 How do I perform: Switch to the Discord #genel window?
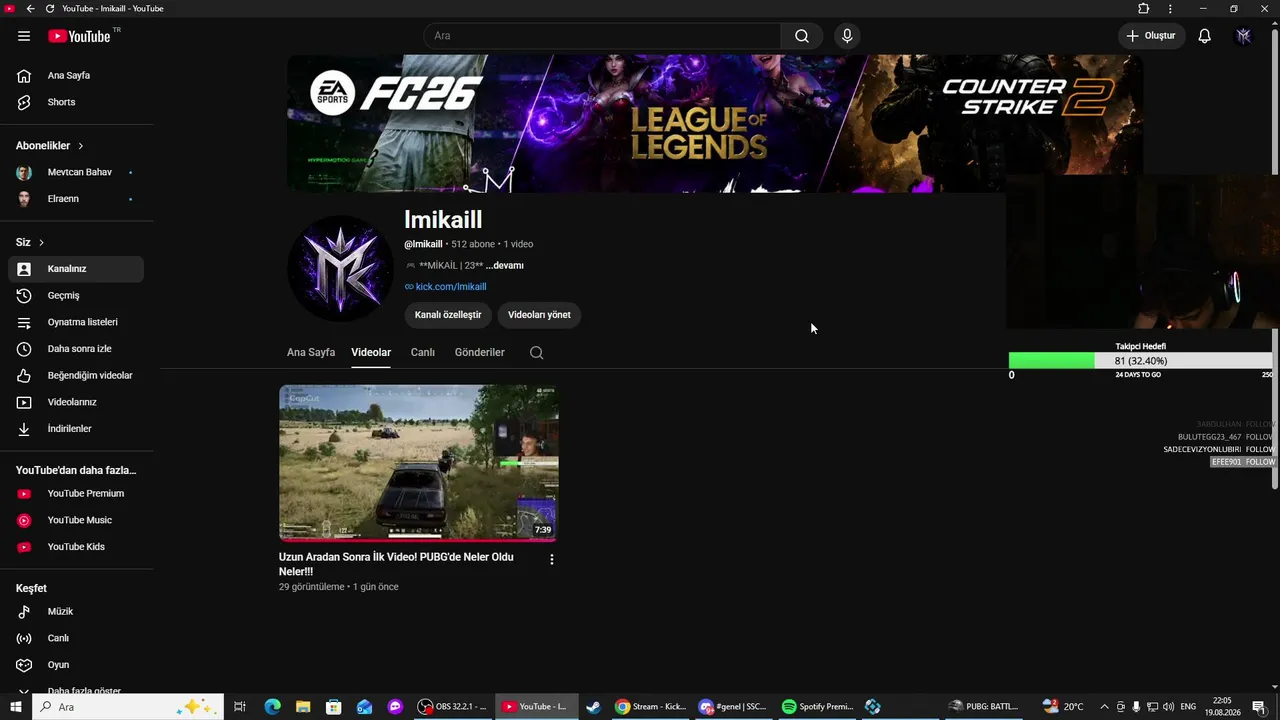[734, 707]
